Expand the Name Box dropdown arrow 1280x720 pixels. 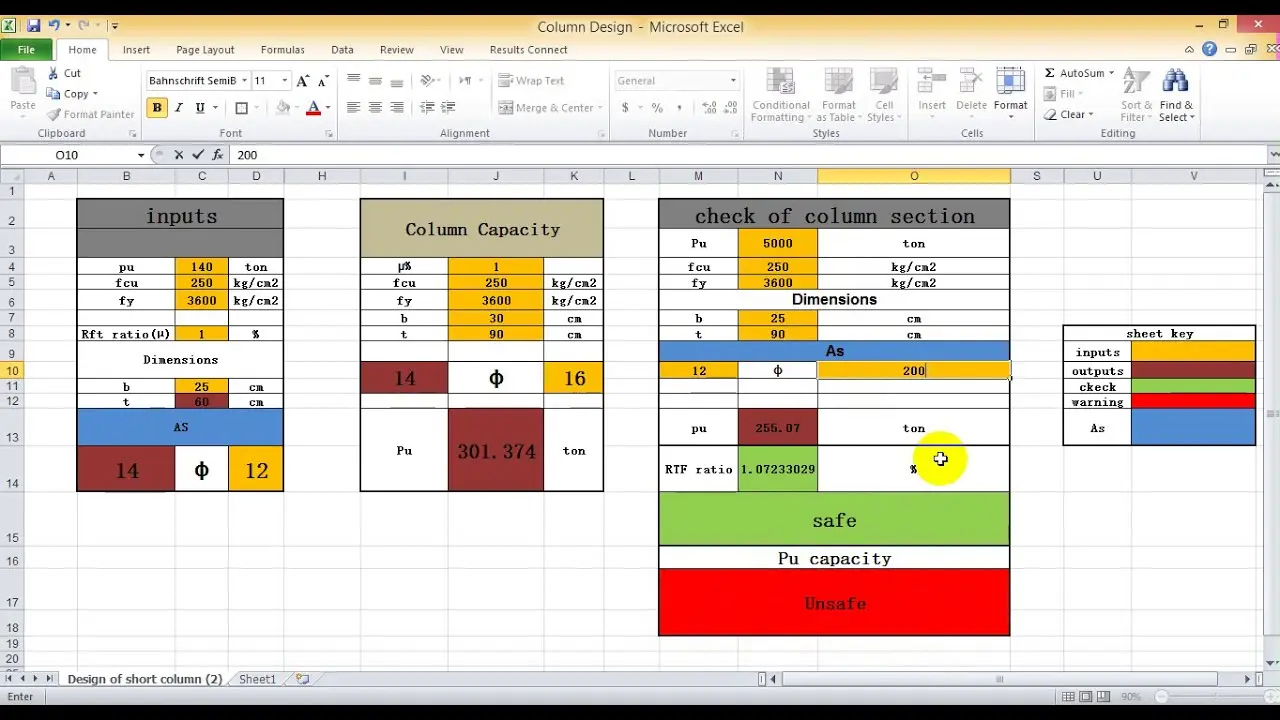pyautogui.click(x=141, y=155)
